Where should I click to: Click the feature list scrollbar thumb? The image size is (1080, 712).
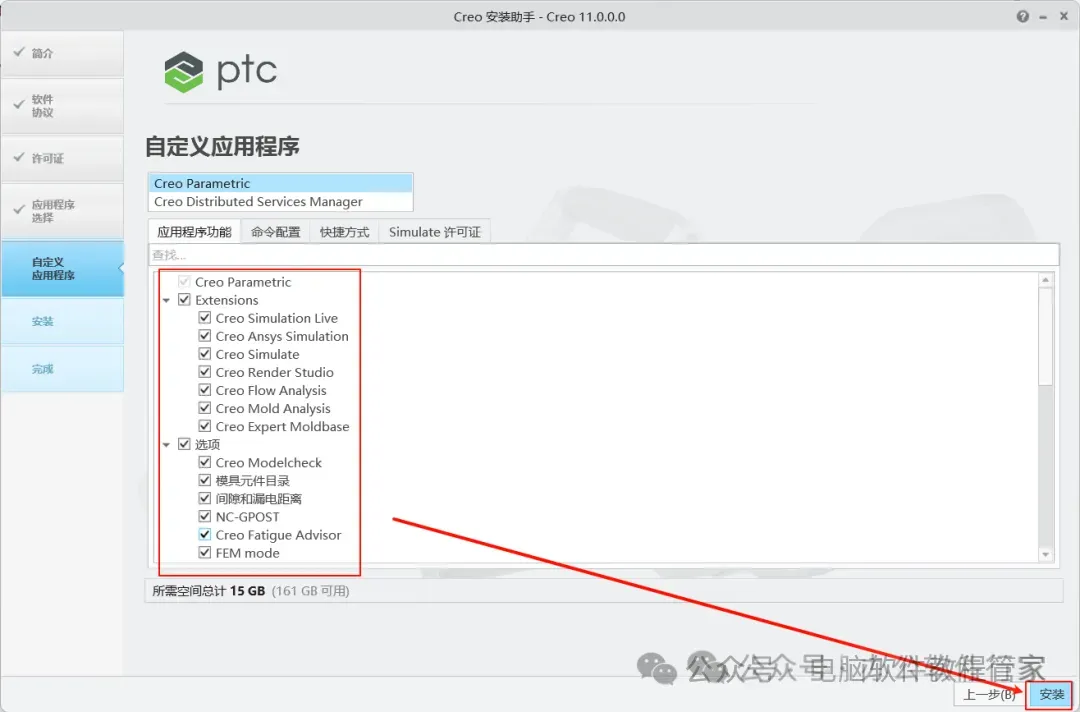coord(1046,336)
